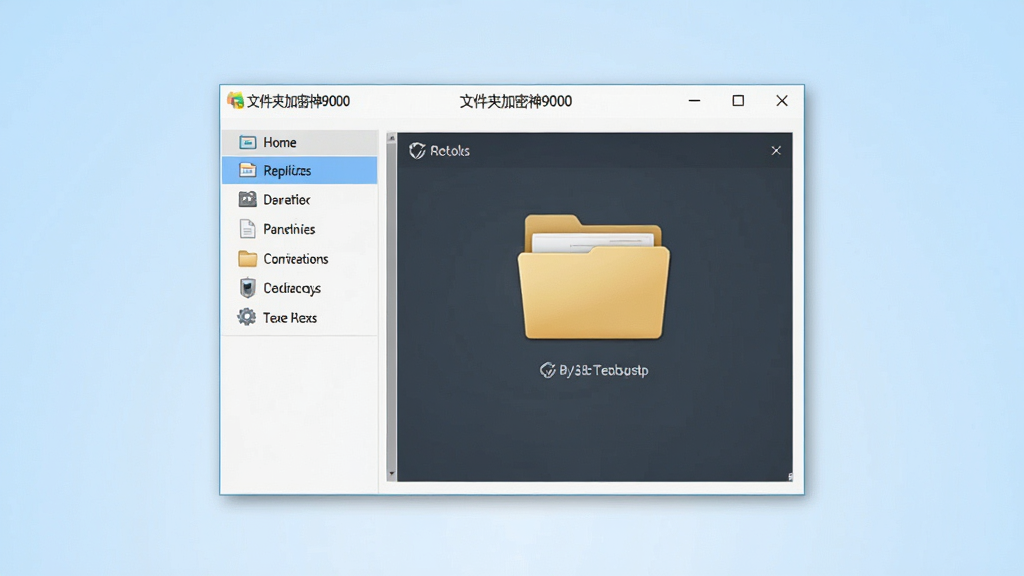Close the dark Retoks panel
1024x576 pixels.
click(776, 151)
